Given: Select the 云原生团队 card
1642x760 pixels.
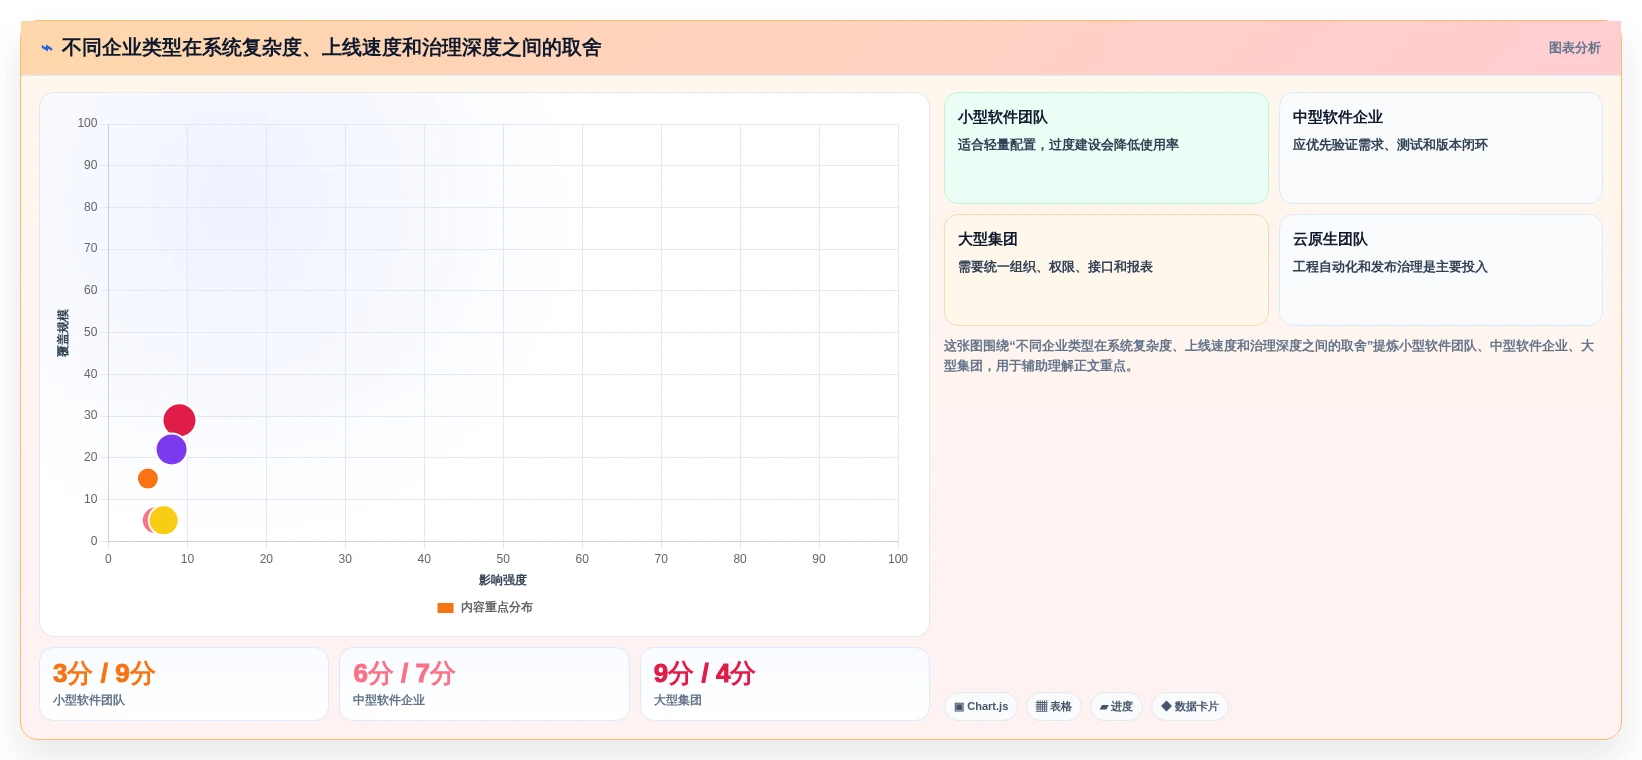Looking at the screenshot, I should 1440,270.
